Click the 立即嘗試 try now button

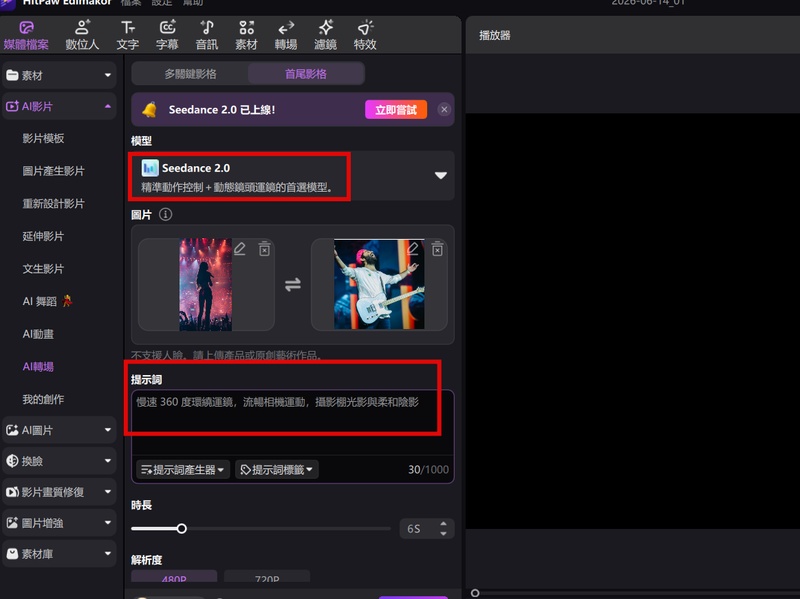(396, 110)
